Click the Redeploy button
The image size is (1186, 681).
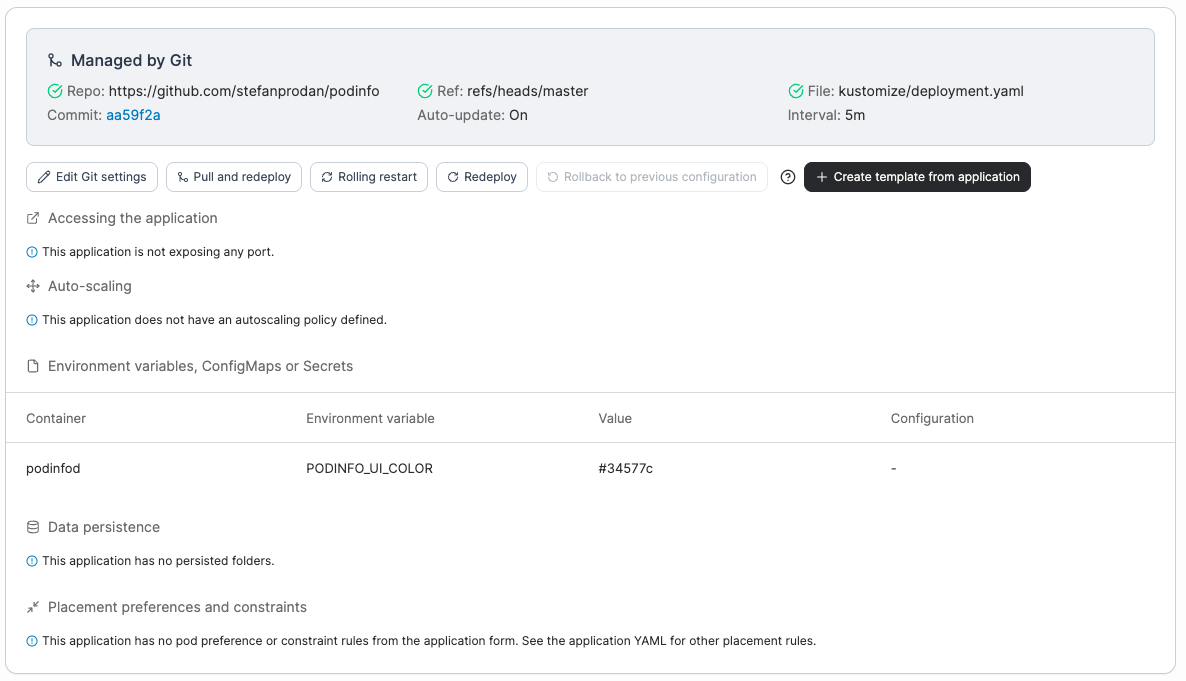[482, 177]
